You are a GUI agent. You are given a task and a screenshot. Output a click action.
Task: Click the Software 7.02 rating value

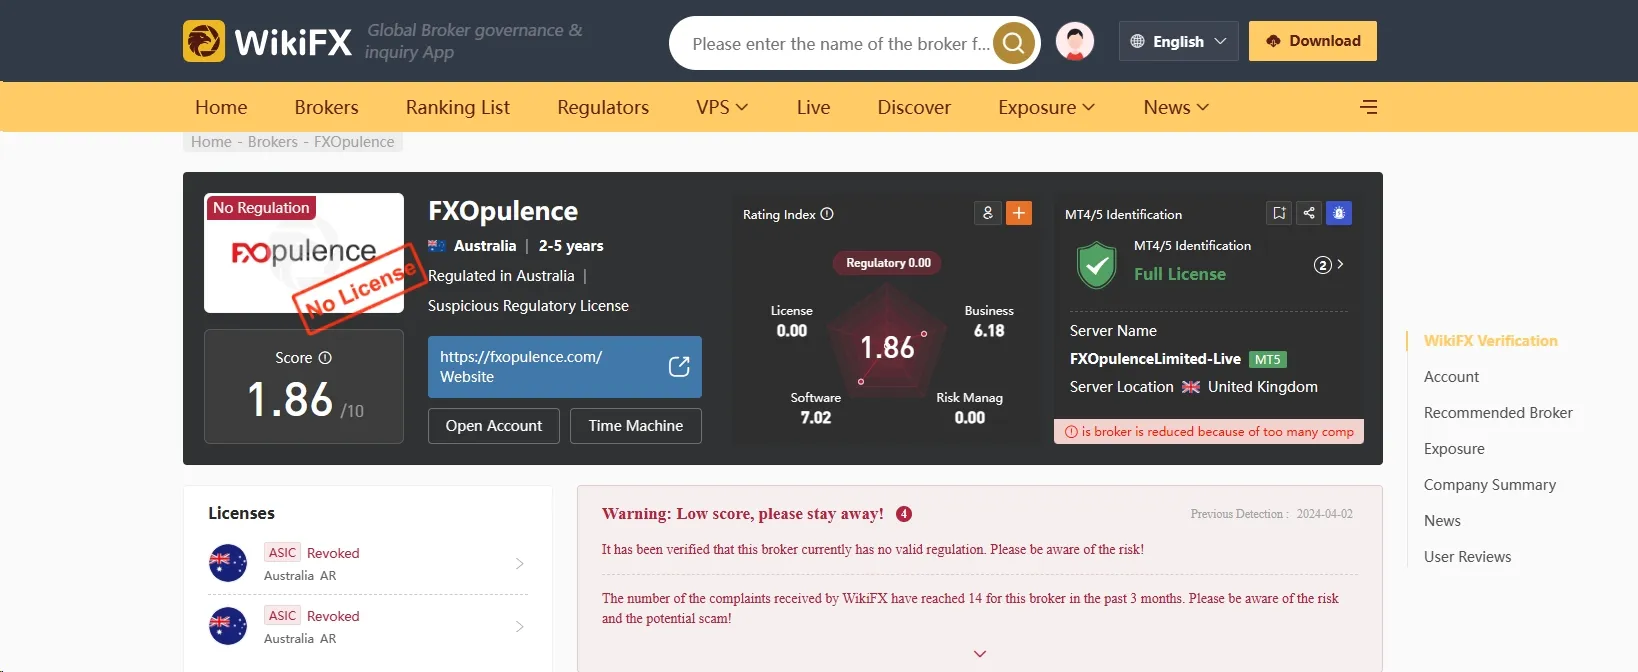click(816, 418)
